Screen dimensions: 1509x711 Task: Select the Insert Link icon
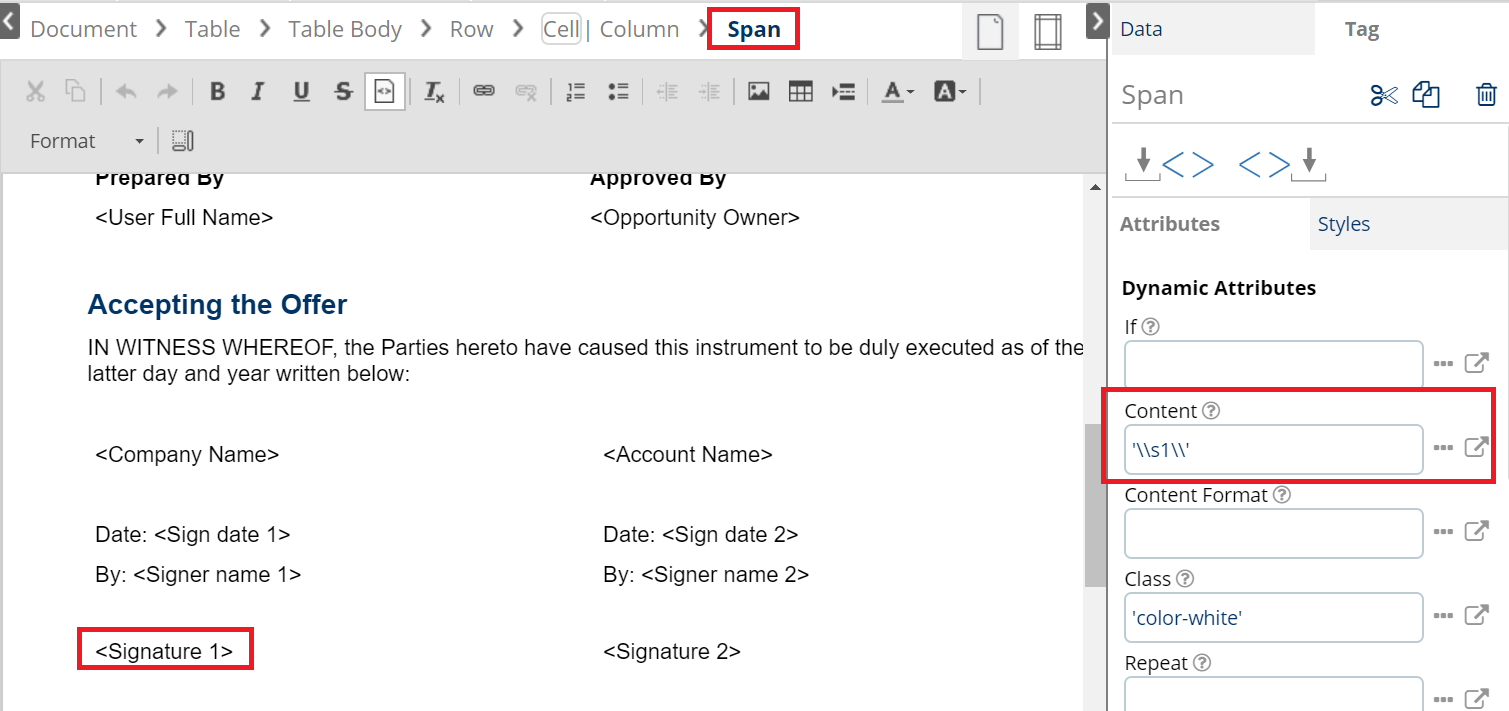tap(484, 91)
